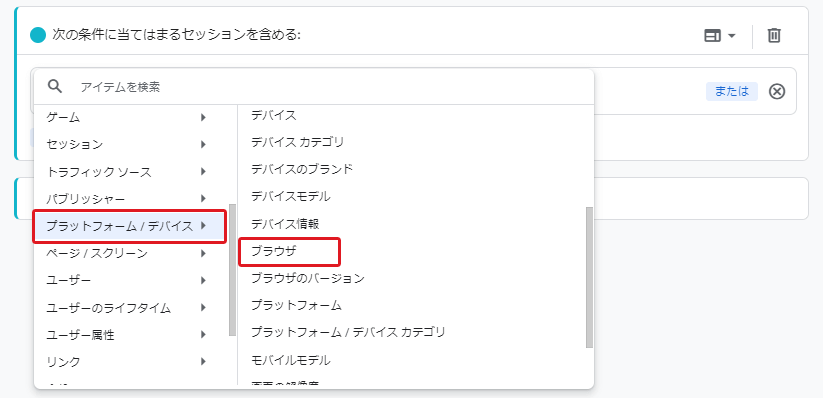Remove condition with circled X icon
This screenshot has height=398, width=823.
777,91
